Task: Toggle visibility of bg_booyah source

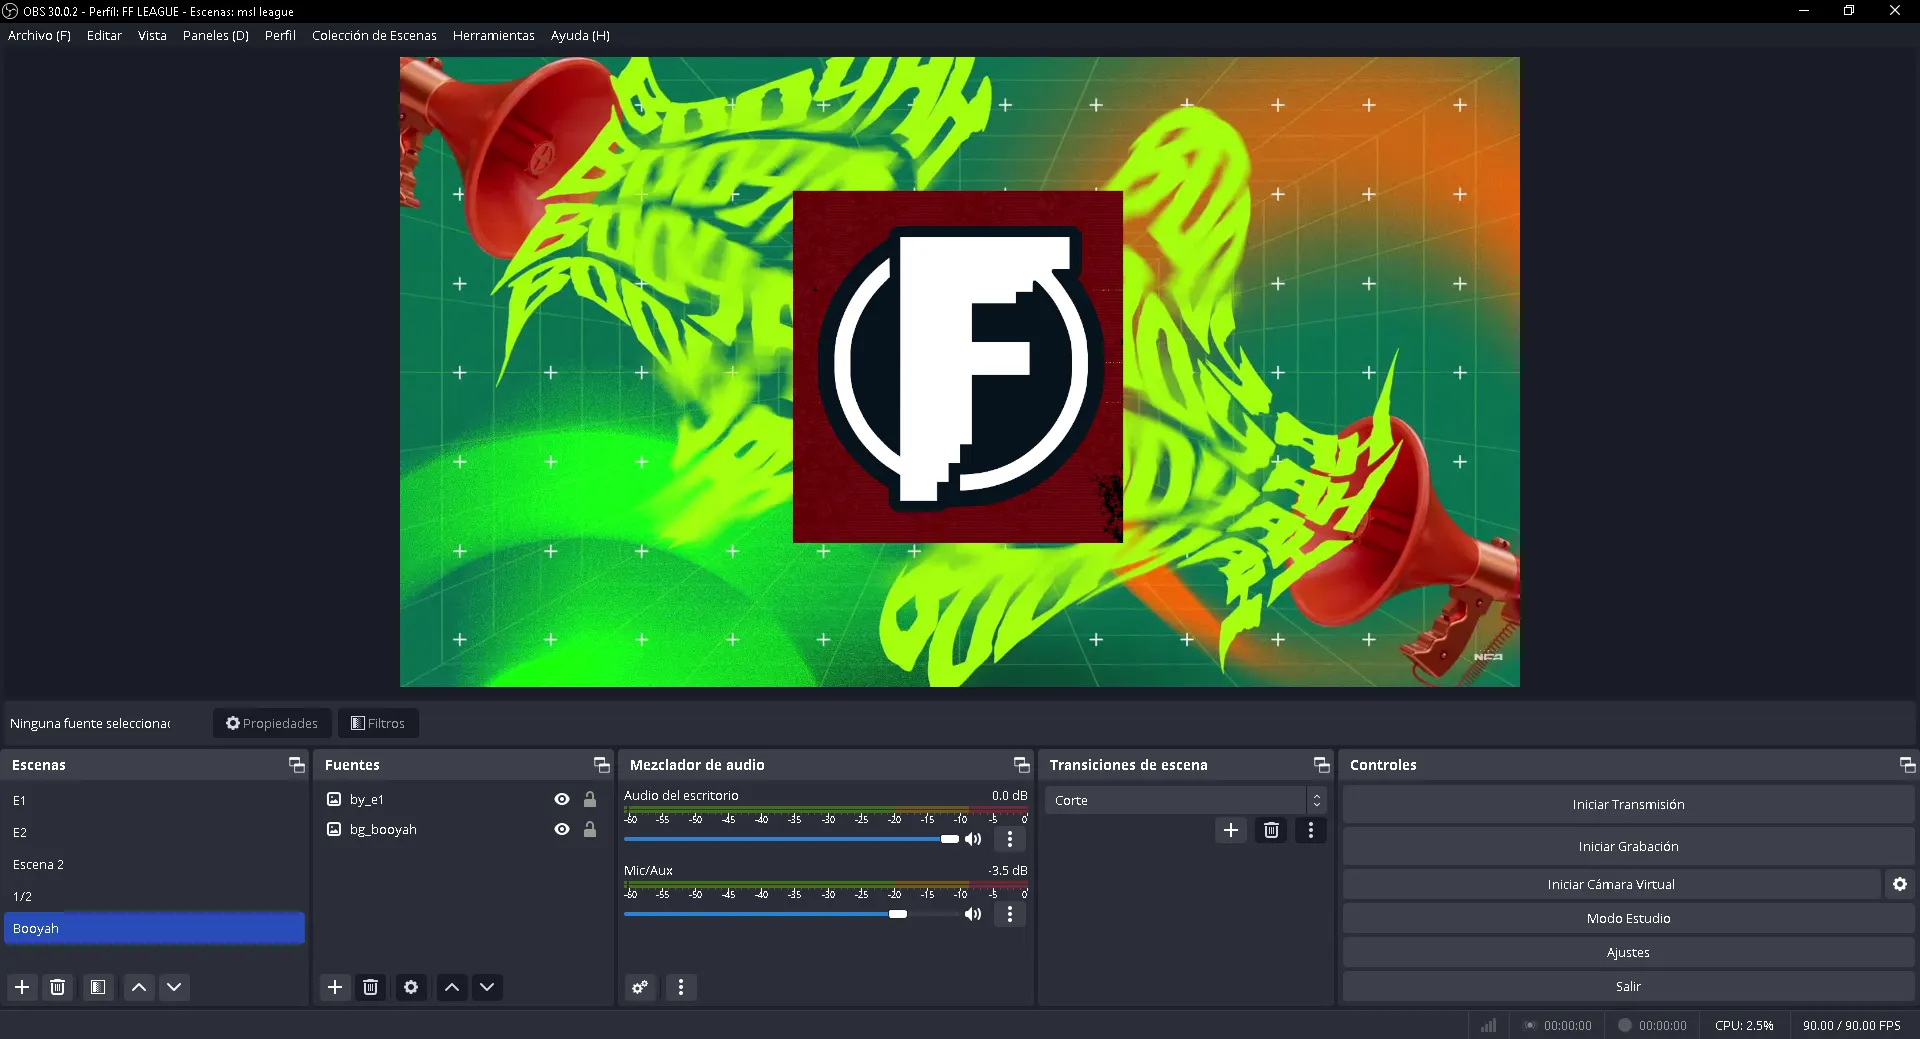Action: (x=562, y=829)
